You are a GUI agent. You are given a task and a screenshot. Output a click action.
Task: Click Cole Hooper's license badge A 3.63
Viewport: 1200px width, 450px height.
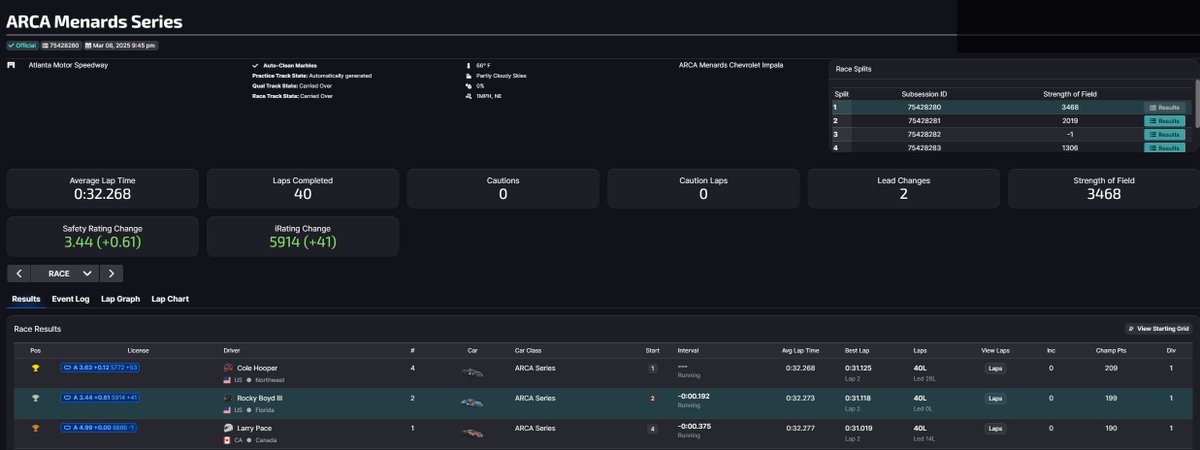[100, 368]
